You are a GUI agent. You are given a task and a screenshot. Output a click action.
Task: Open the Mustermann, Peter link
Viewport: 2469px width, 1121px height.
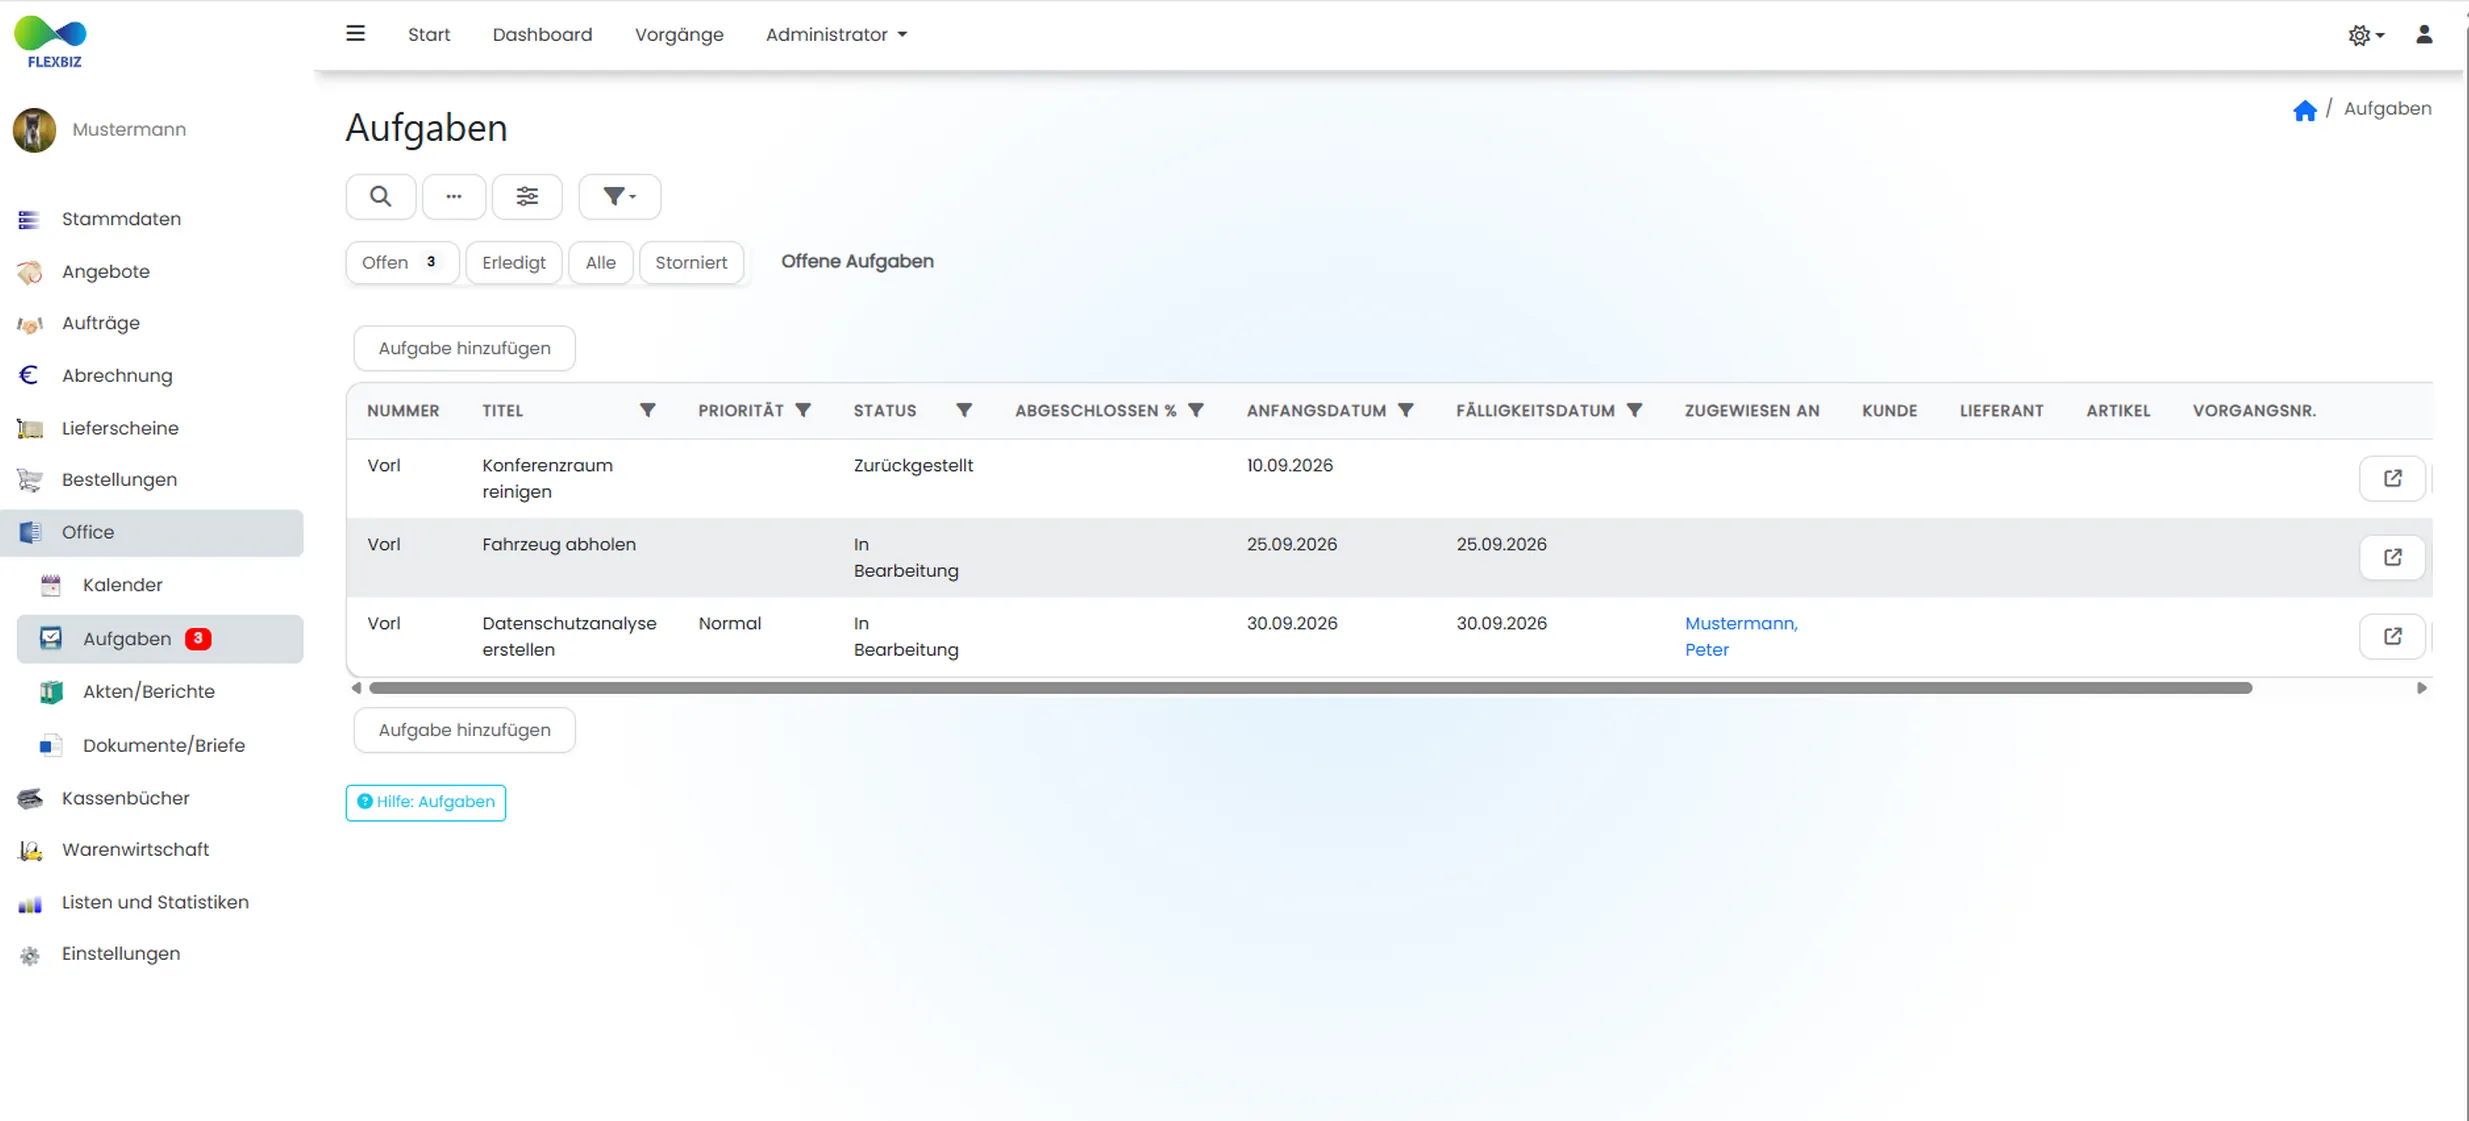click(x=1740, y=636)
